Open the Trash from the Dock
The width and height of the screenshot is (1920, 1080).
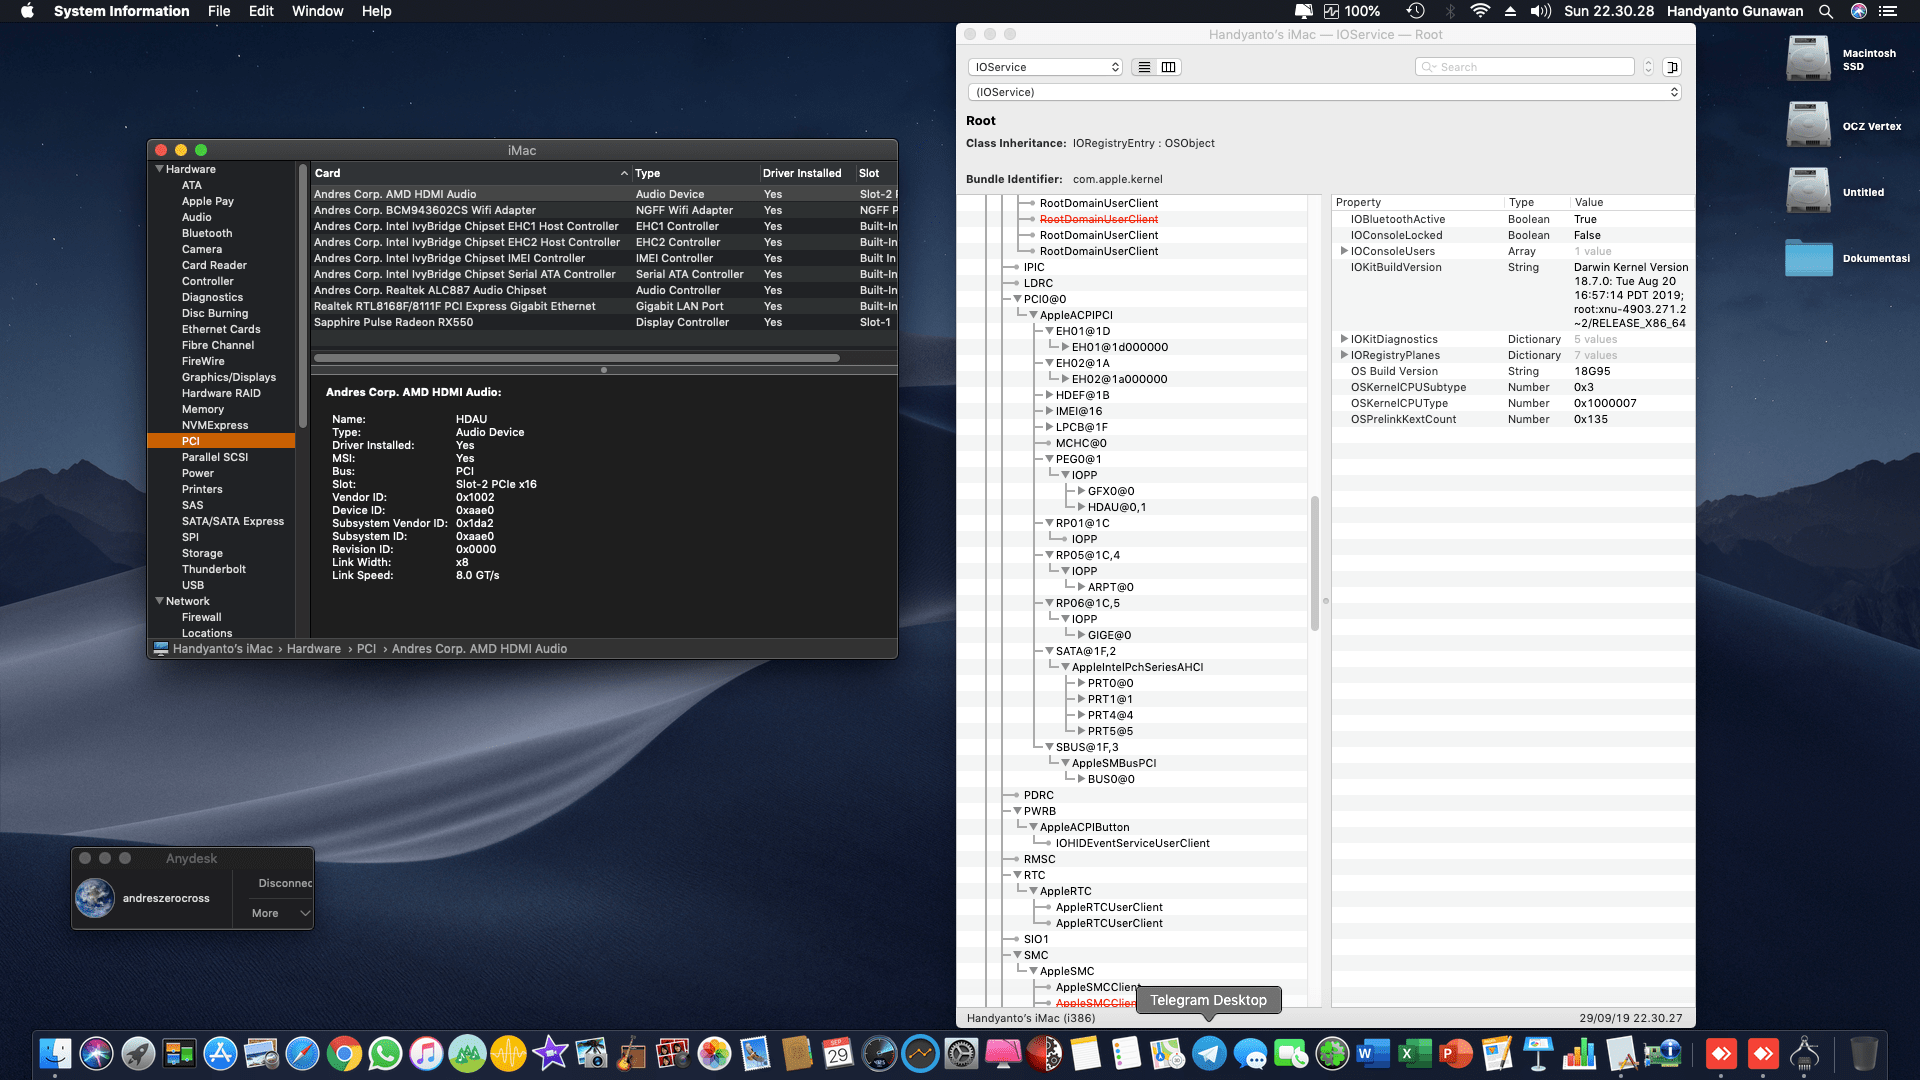(x=1866, y=1053)
